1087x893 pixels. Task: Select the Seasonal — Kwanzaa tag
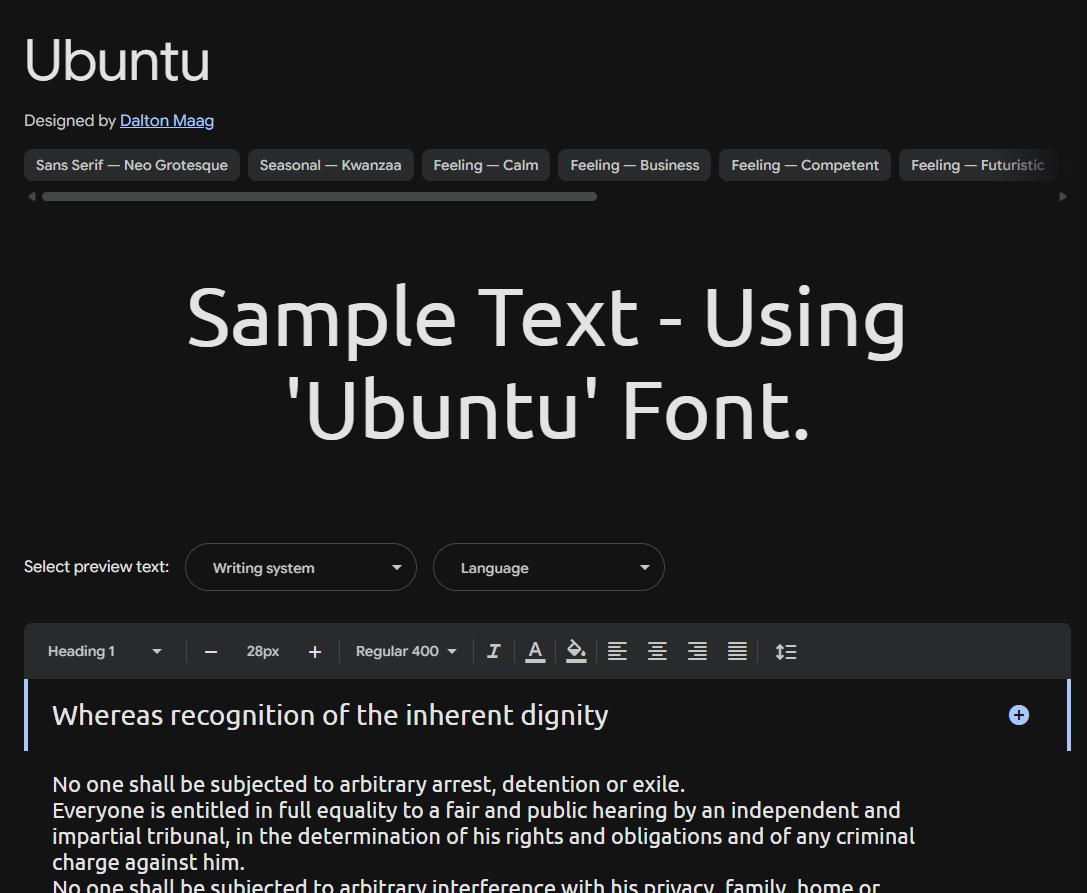coord(331,165)
